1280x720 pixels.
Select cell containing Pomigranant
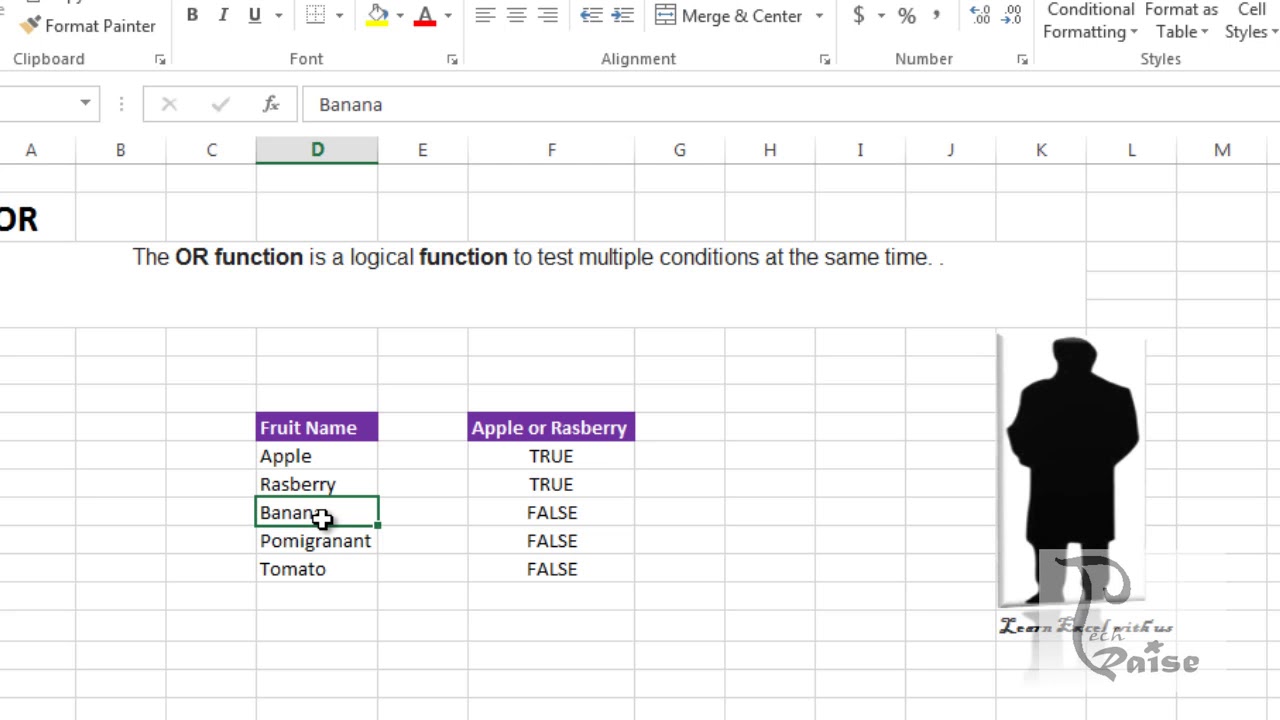tap(317, 541)
